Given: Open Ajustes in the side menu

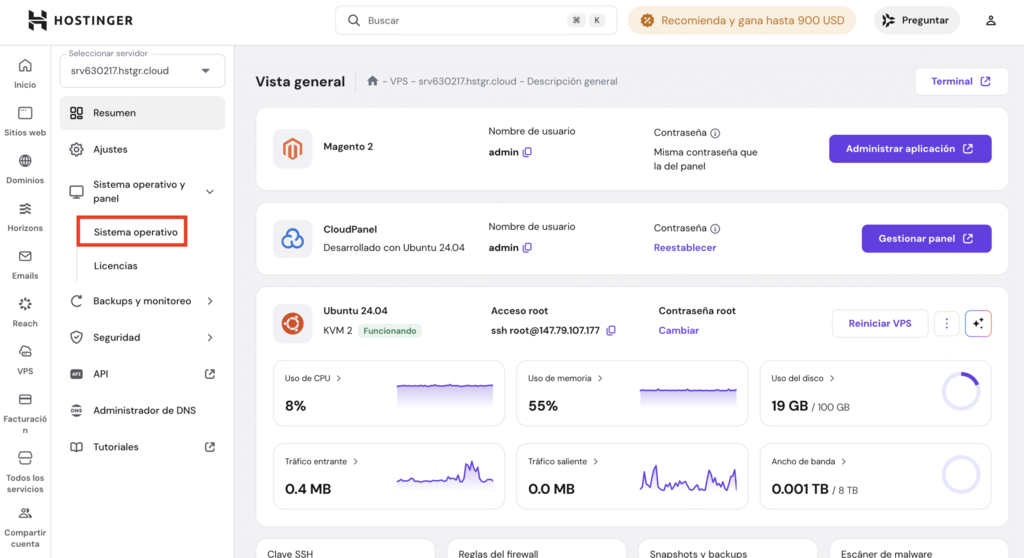Looking at the screenshot, I should pos(142,150).
